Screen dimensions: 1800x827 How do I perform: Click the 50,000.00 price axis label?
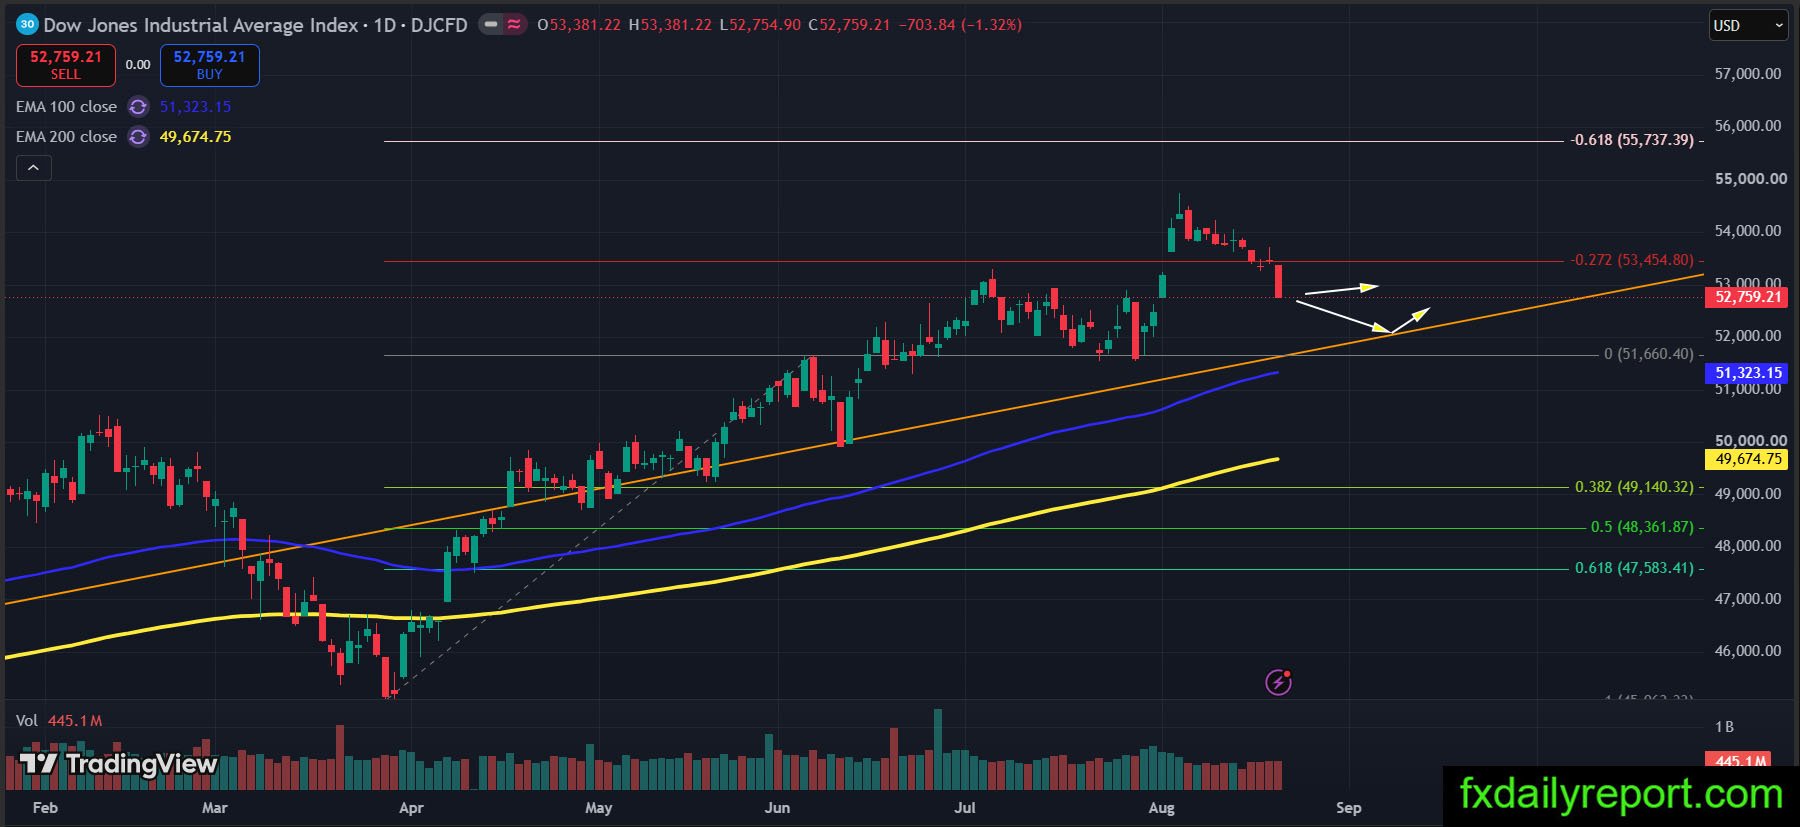[x=1750, y=440]
